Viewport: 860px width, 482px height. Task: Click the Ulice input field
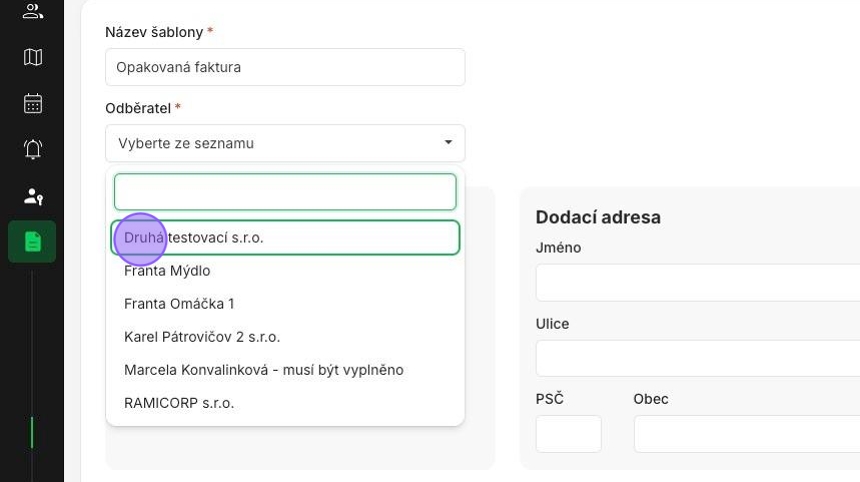(x=698, y=358)
